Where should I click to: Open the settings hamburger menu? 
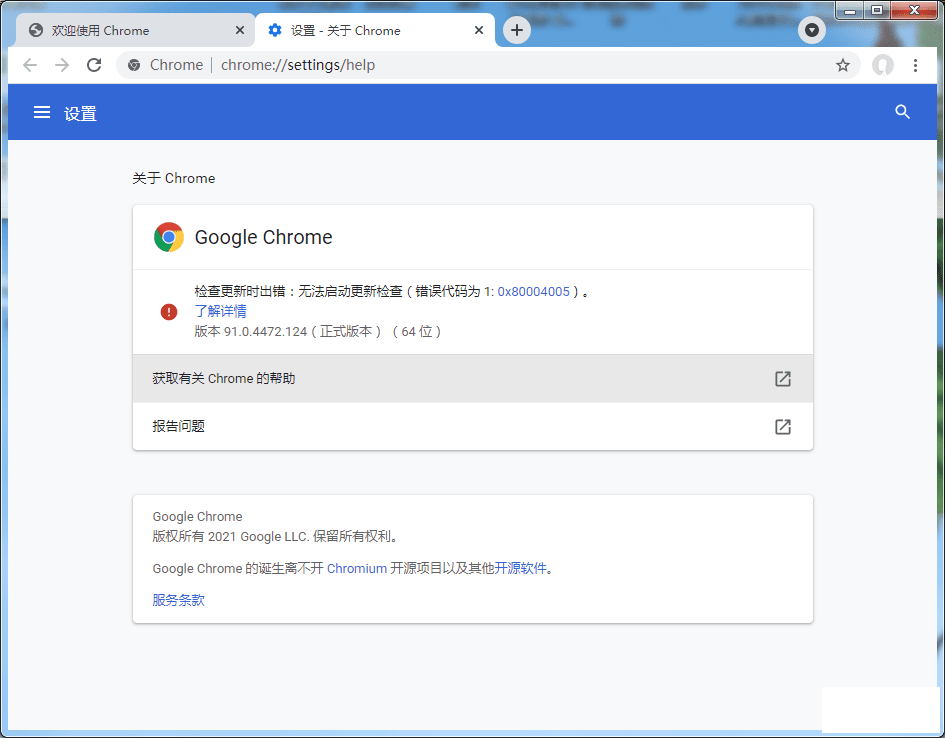42,113
